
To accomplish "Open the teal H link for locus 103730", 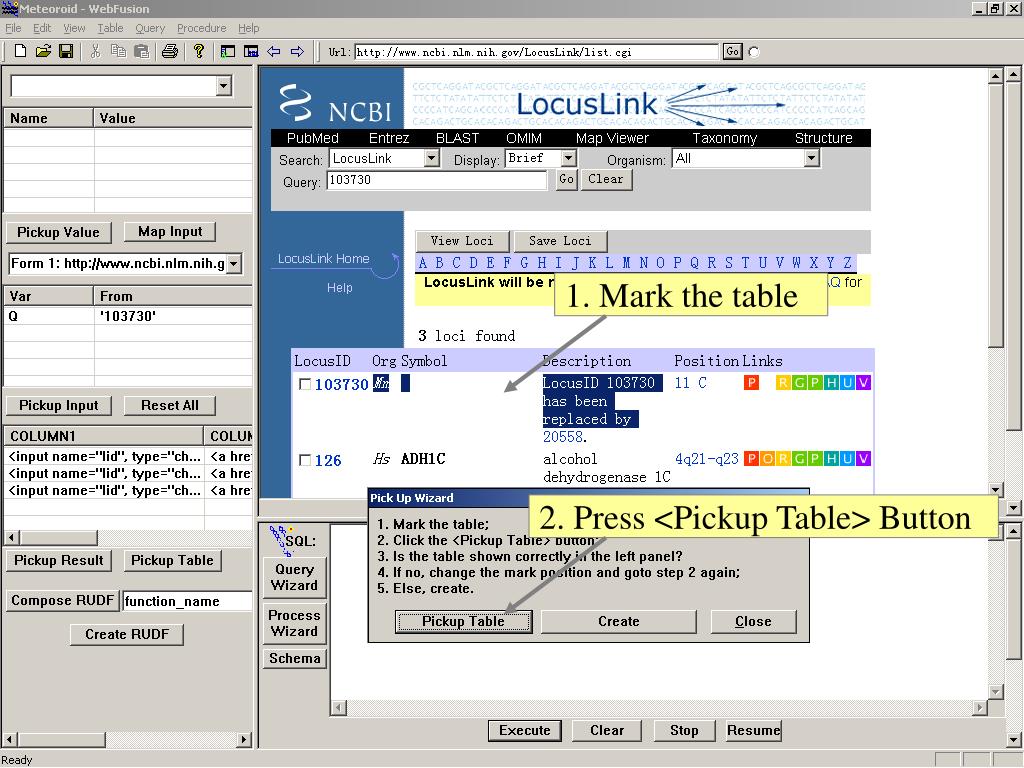I will coord(831,383).
